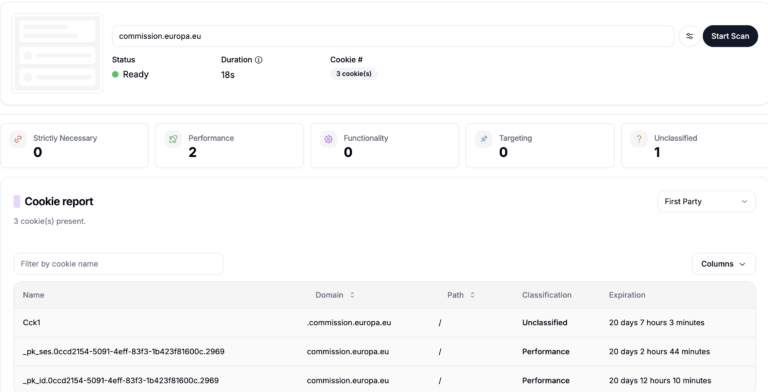
Task: Click the 3 cookie(s) present text
Action: coord(49,221)
